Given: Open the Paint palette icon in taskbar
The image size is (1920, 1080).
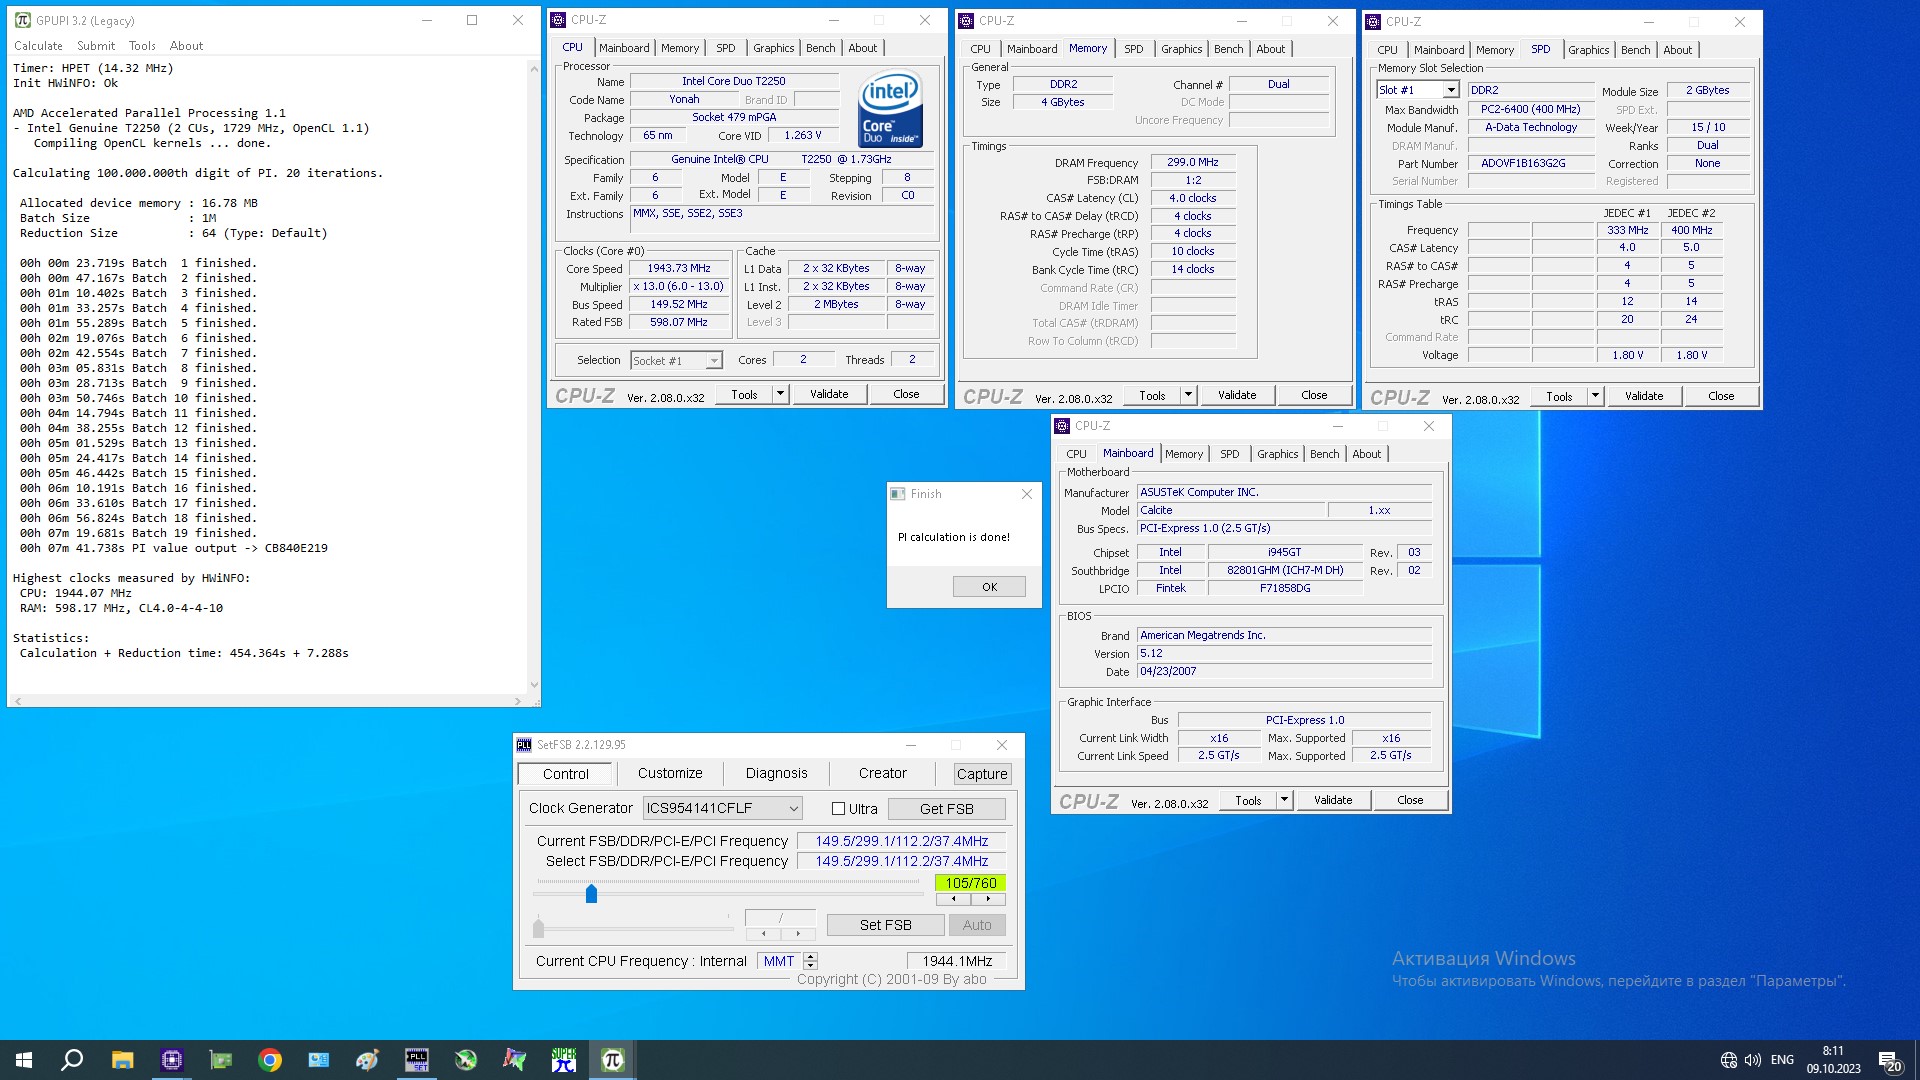Looking at the screenshot, I should 367,1060.
